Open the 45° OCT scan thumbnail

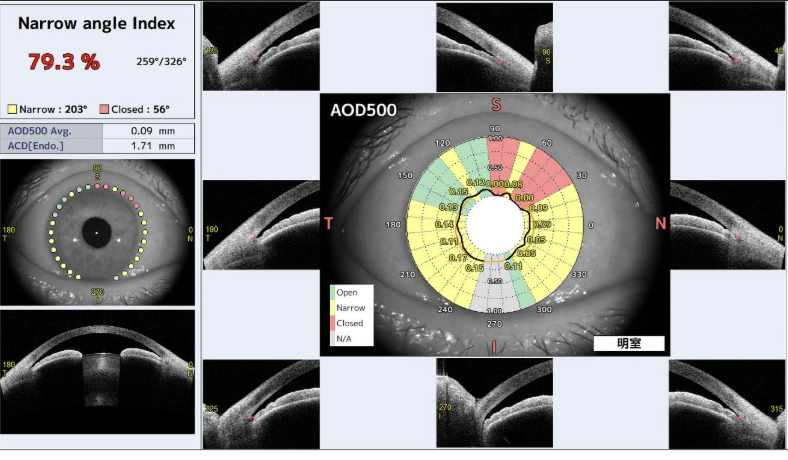coord(726,47)
